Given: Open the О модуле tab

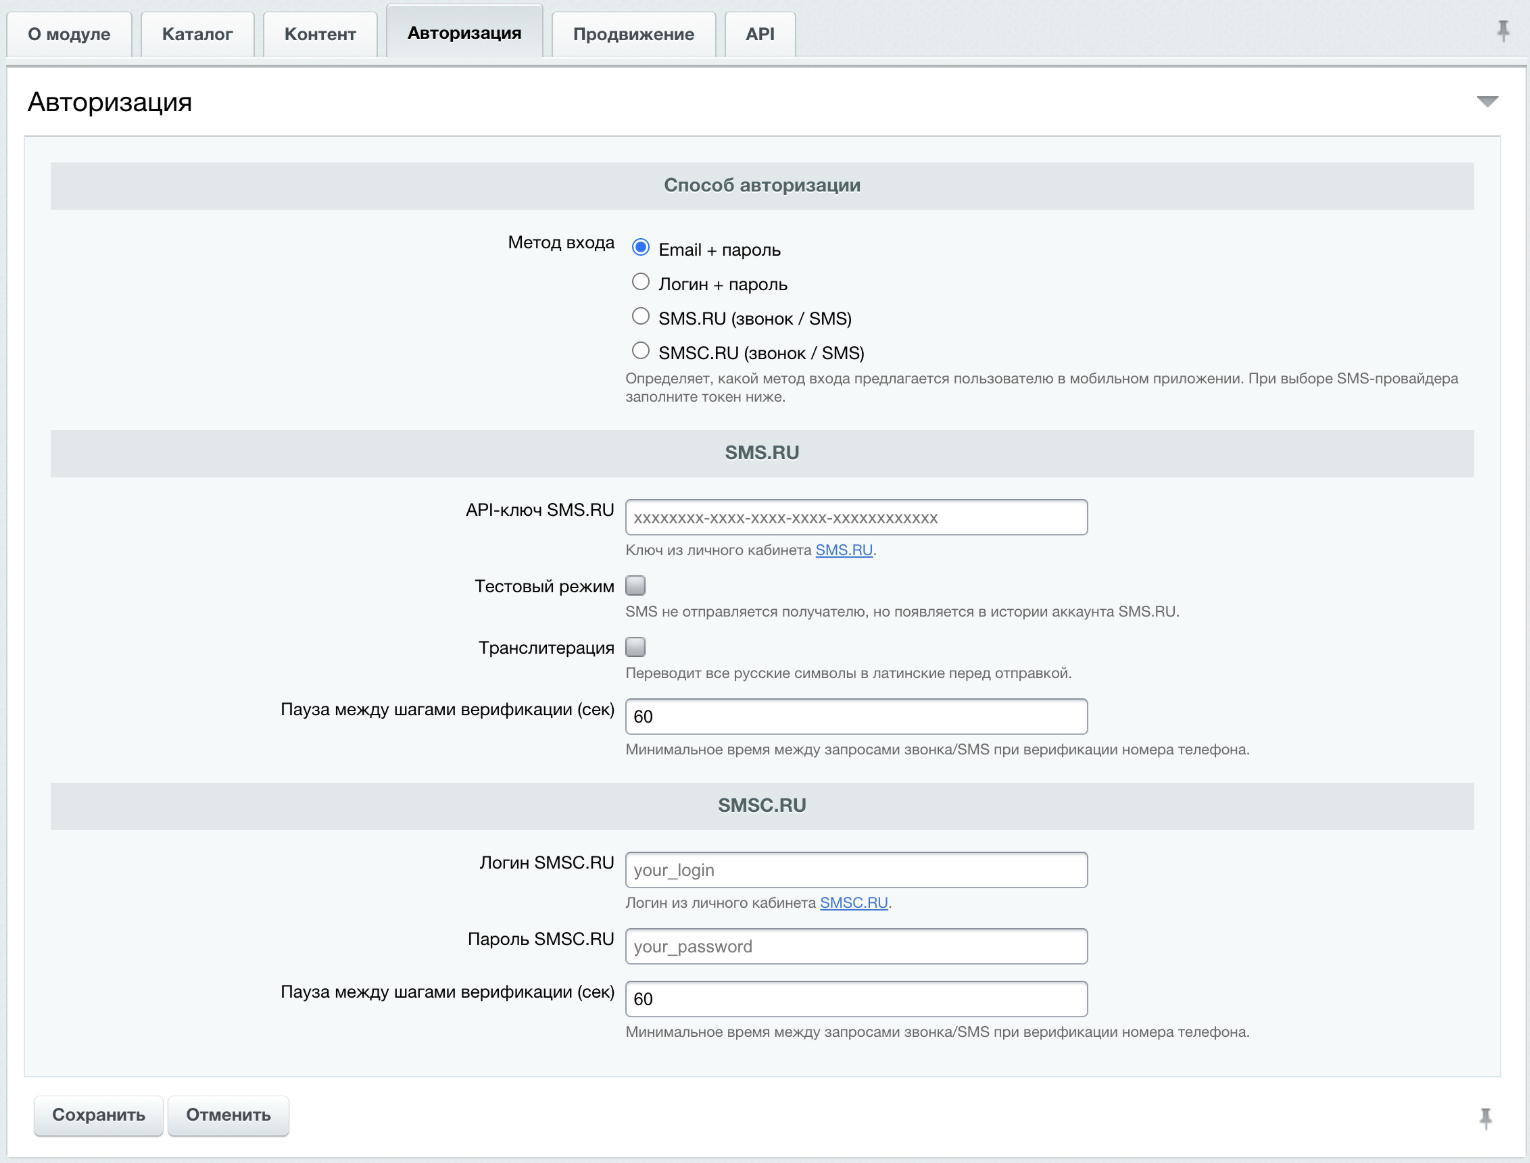Looking at the screenshot, I should pyautogui.click(x=69, y=34).
